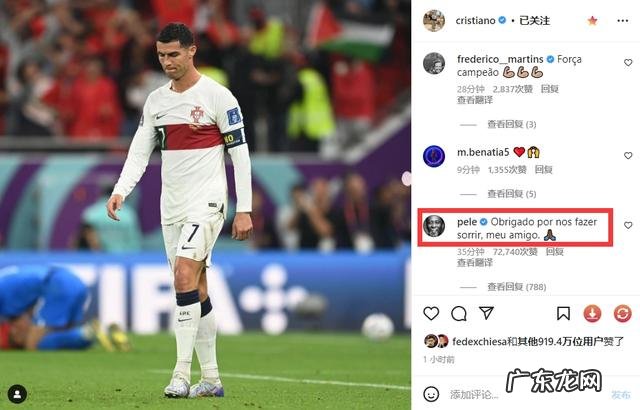This screenshot has width=640, height=410.
Task: Click the pele username link
Action: click(467, 222)
